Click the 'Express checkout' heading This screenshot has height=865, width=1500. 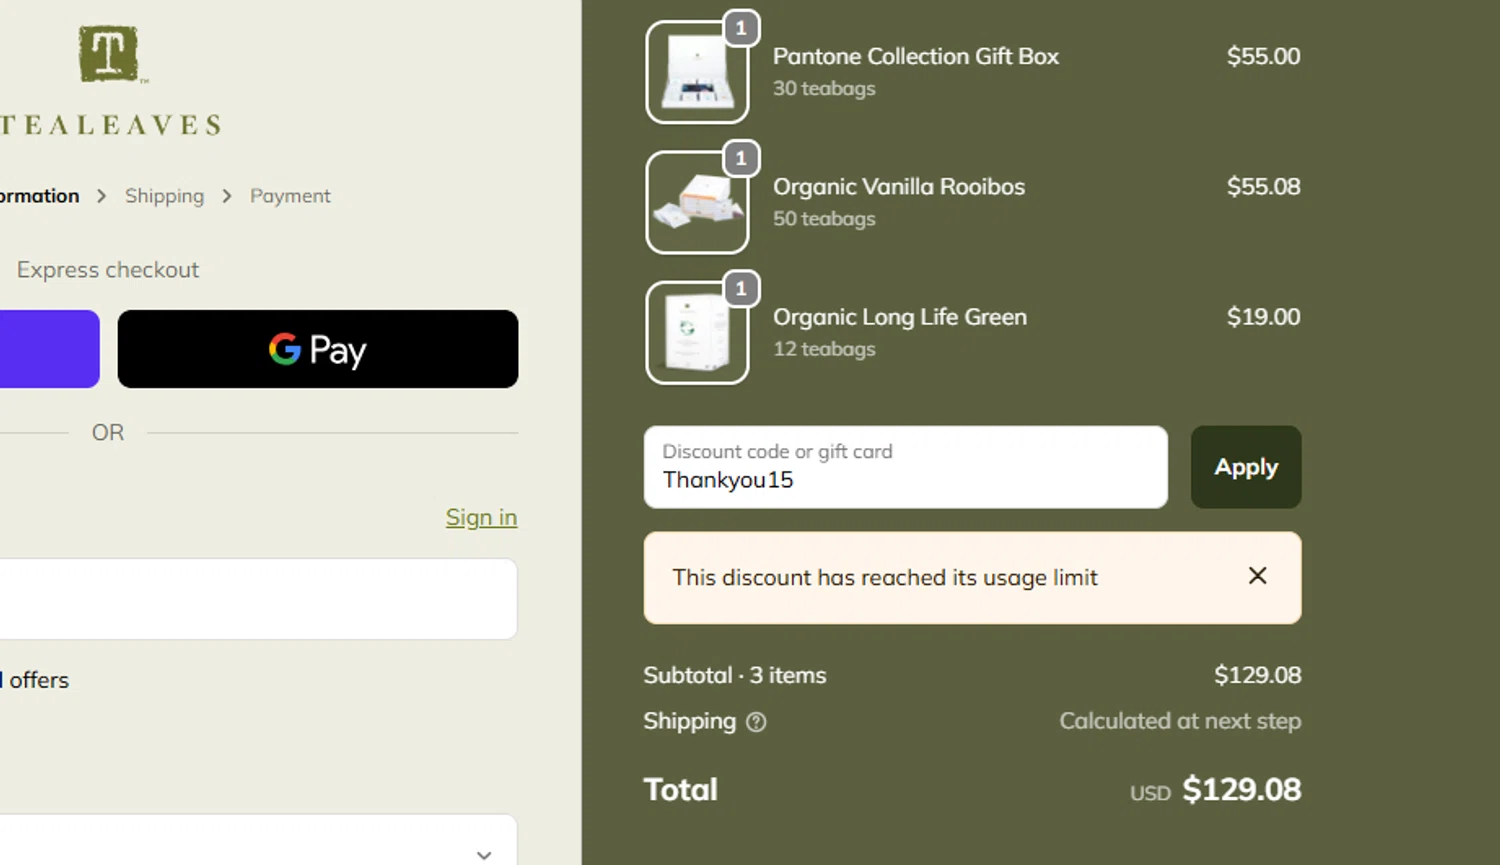coord(108,270)
